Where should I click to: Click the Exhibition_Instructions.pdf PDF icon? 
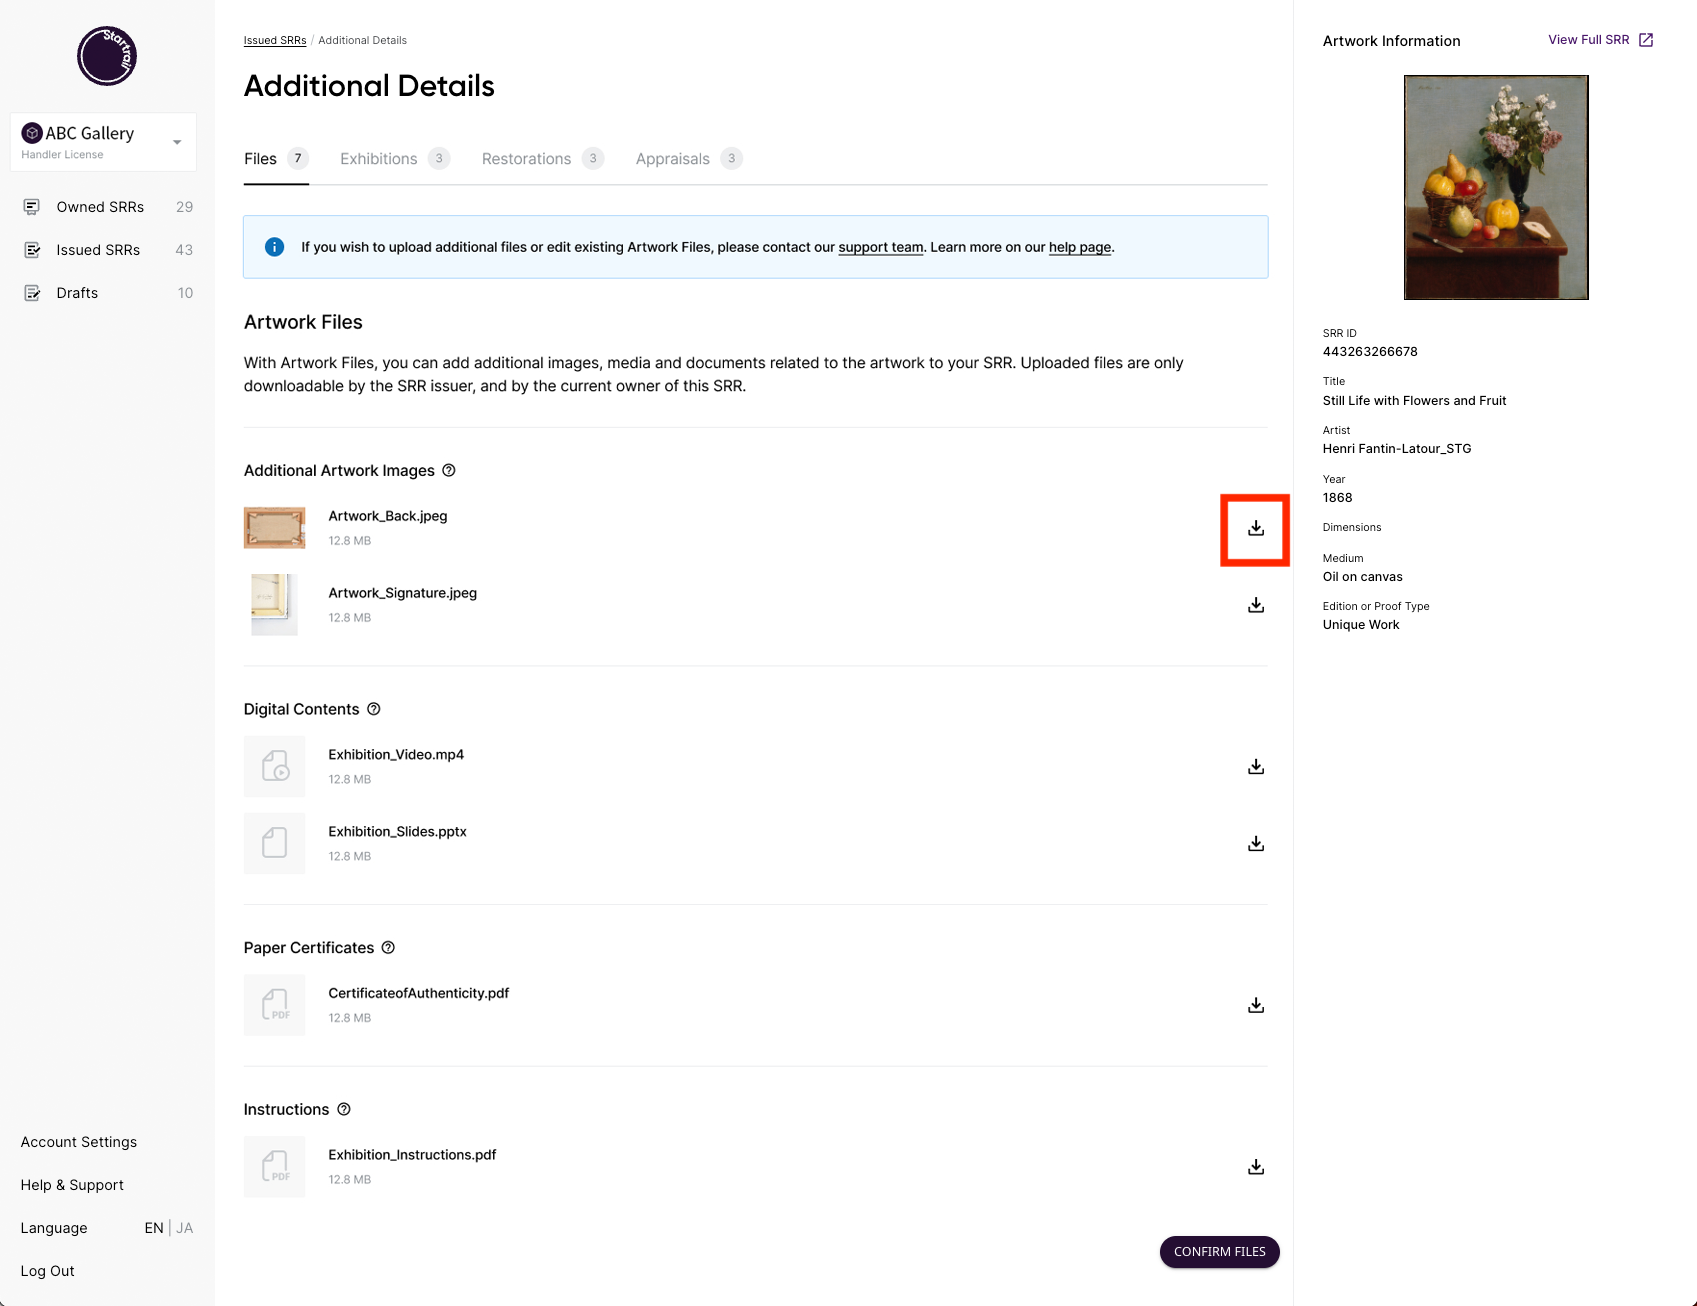pos(275,1166)
